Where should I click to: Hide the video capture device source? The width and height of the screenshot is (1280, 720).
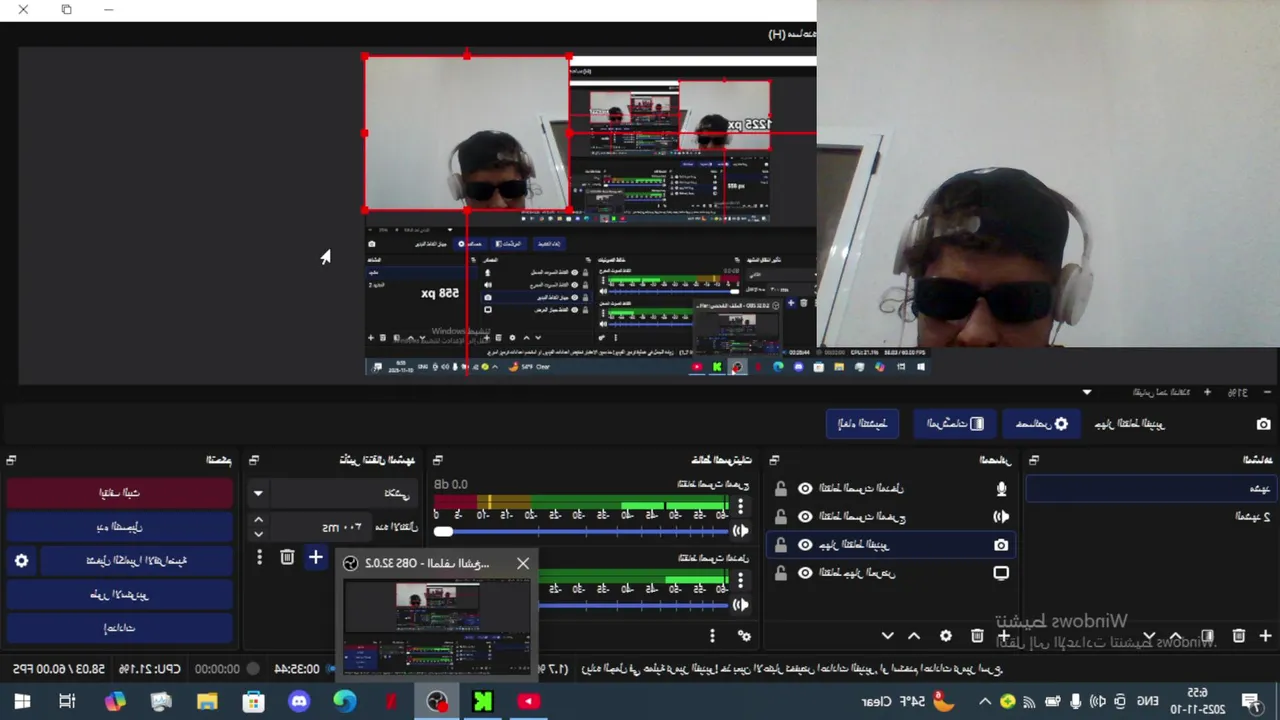805,545
